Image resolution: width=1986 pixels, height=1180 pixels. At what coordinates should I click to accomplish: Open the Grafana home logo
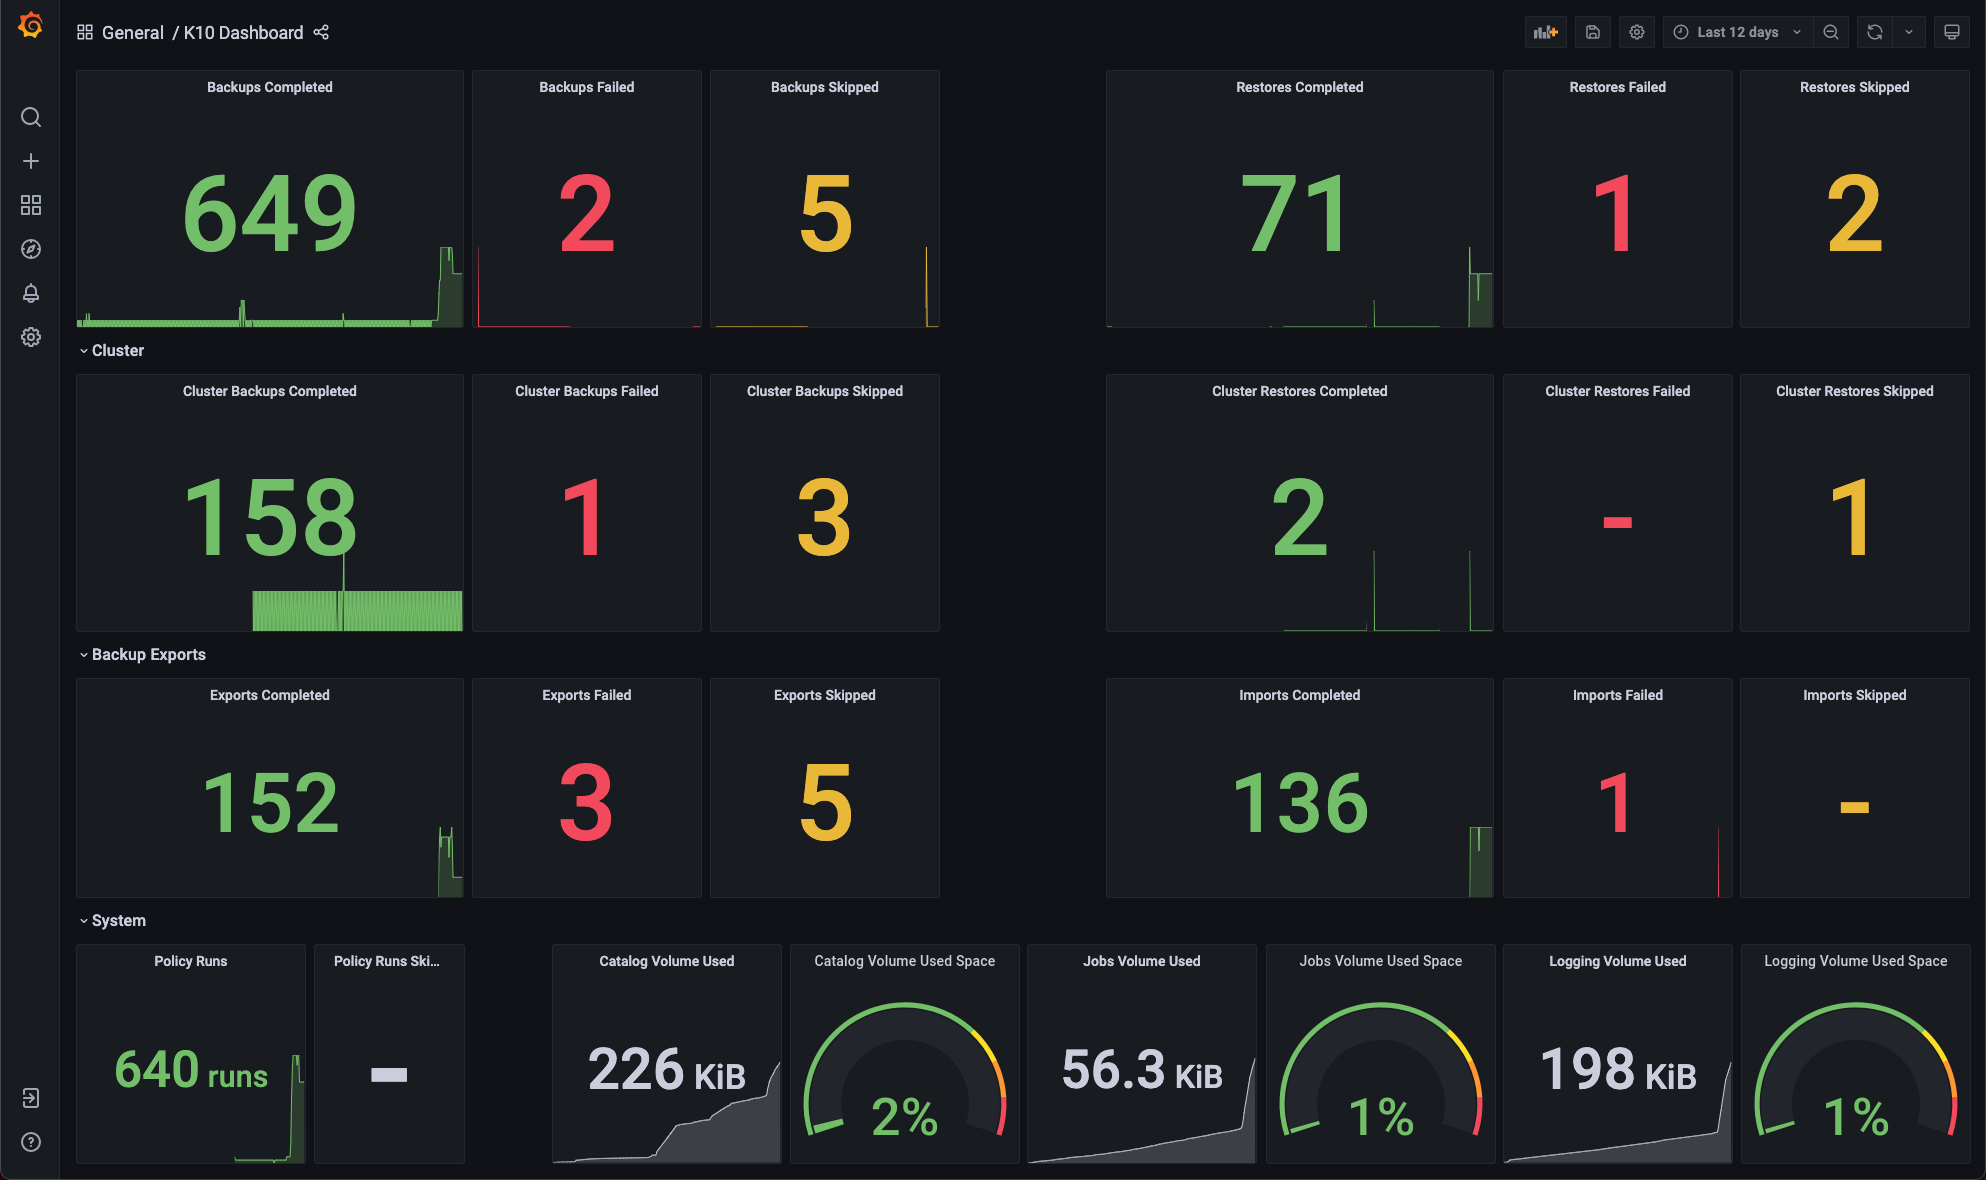[30, 26]
